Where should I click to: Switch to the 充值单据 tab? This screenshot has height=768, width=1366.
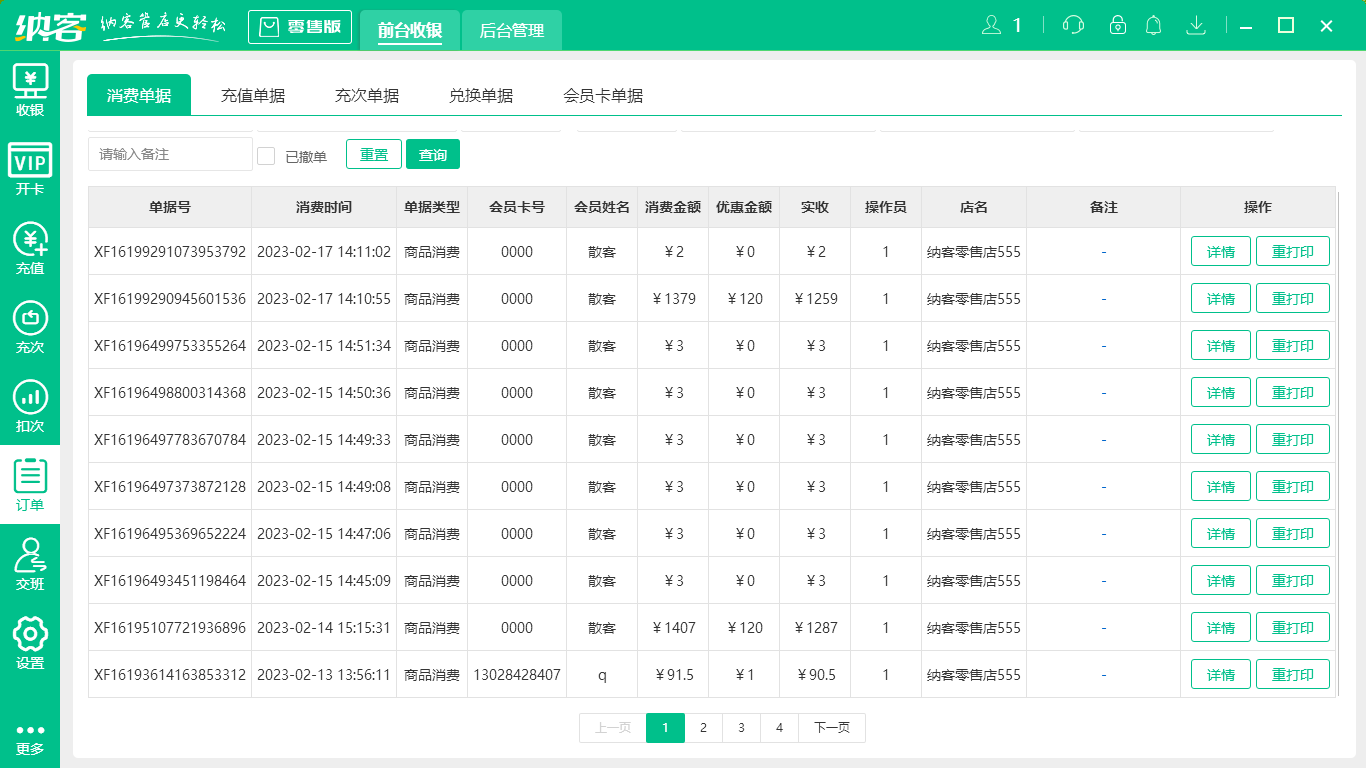click(253, 94)
